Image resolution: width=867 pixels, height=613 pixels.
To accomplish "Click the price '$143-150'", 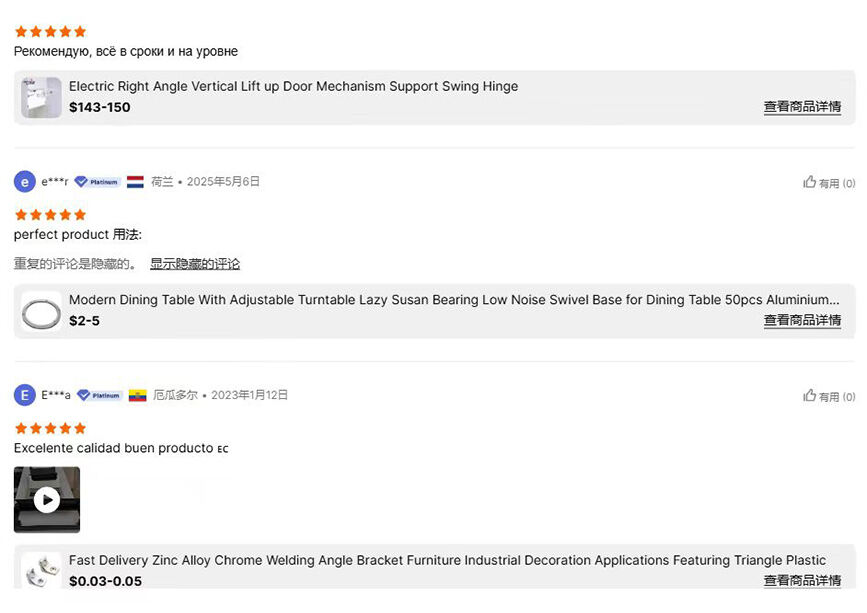I will (x=100, y=107).
